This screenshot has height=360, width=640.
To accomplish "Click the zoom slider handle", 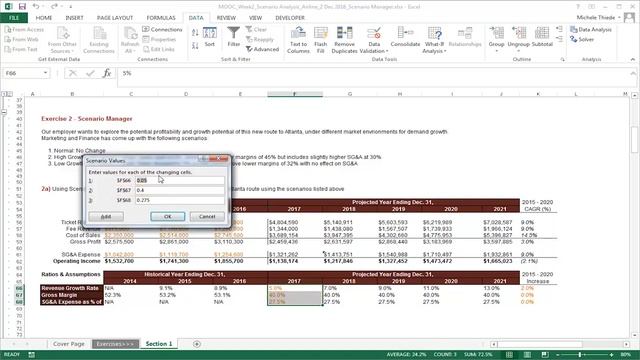I will click(x=580, y=355).
